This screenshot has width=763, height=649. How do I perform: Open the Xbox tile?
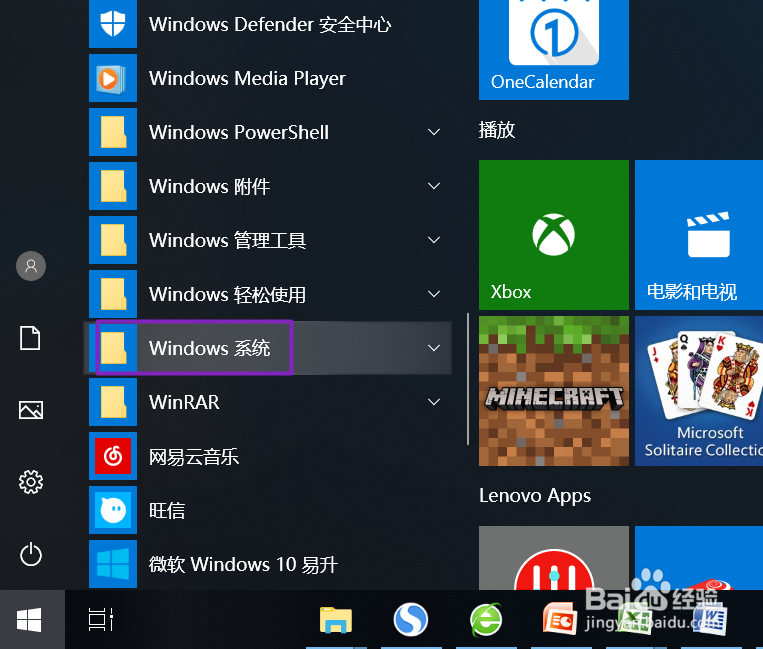(x=554, y=235)
